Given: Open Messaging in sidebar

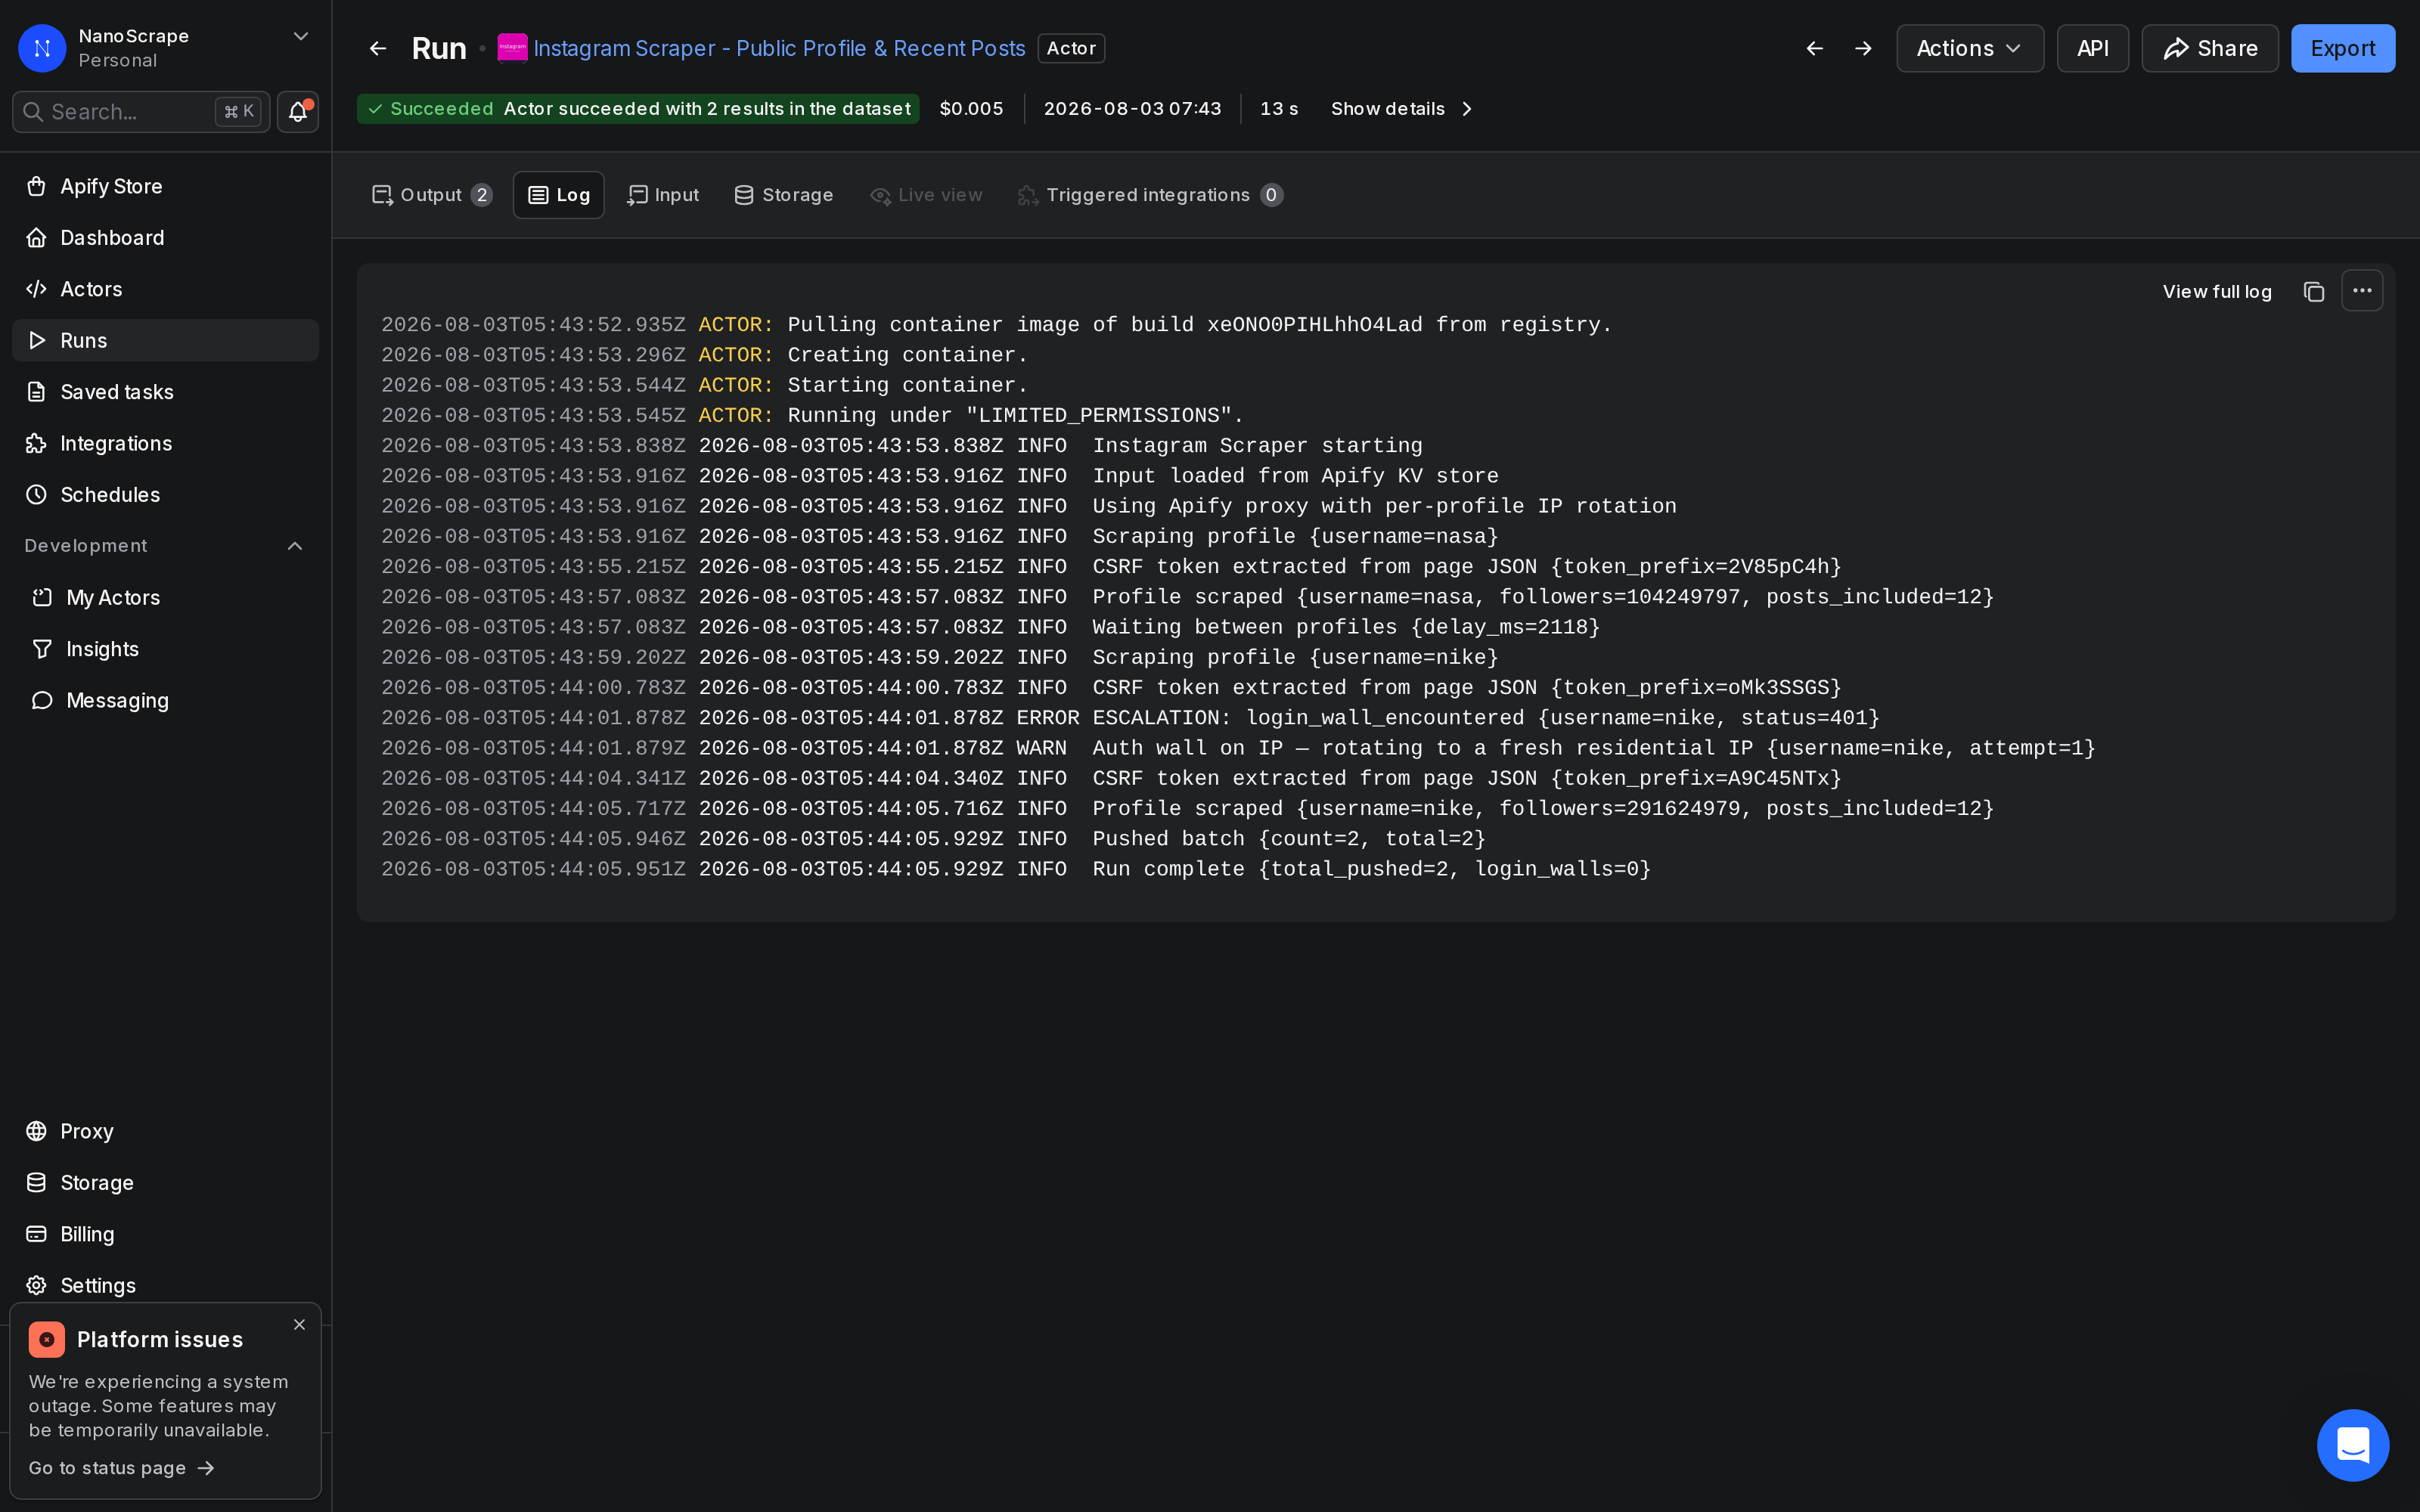Looking at the screenshot, I should click(x=166, y=700).
